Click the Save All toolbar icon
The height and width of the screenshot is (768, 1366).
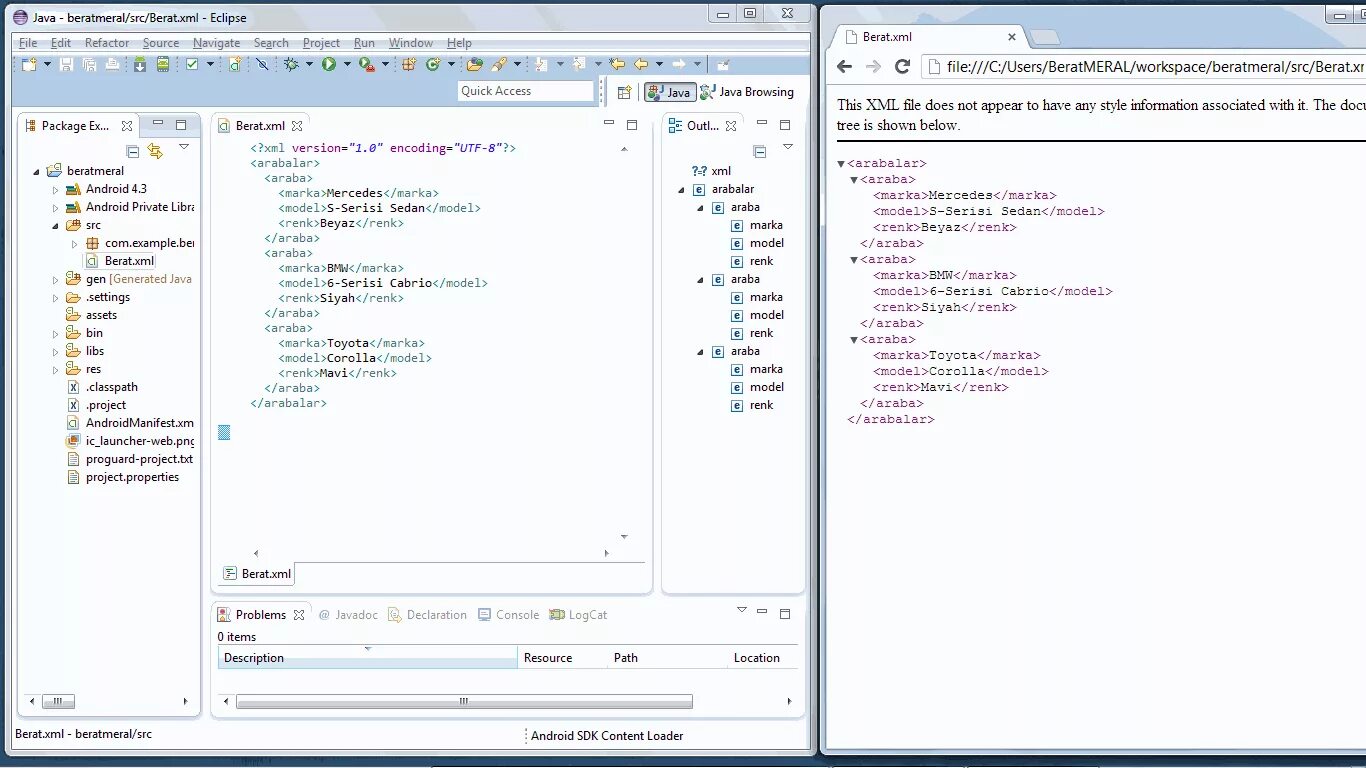(89, 64)
